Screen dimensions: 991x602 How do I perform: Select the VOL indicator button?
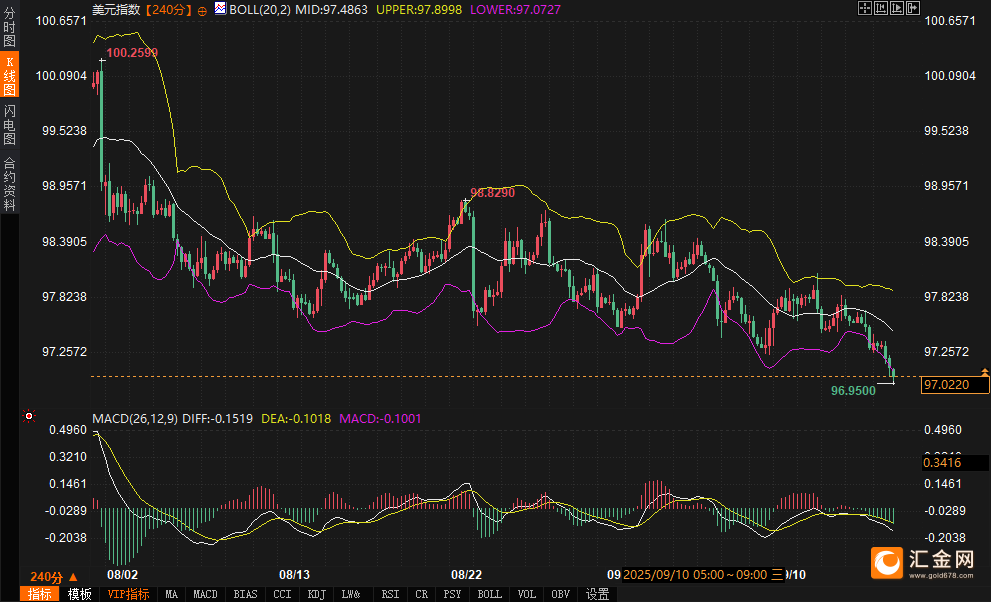(x=529, y=594)
